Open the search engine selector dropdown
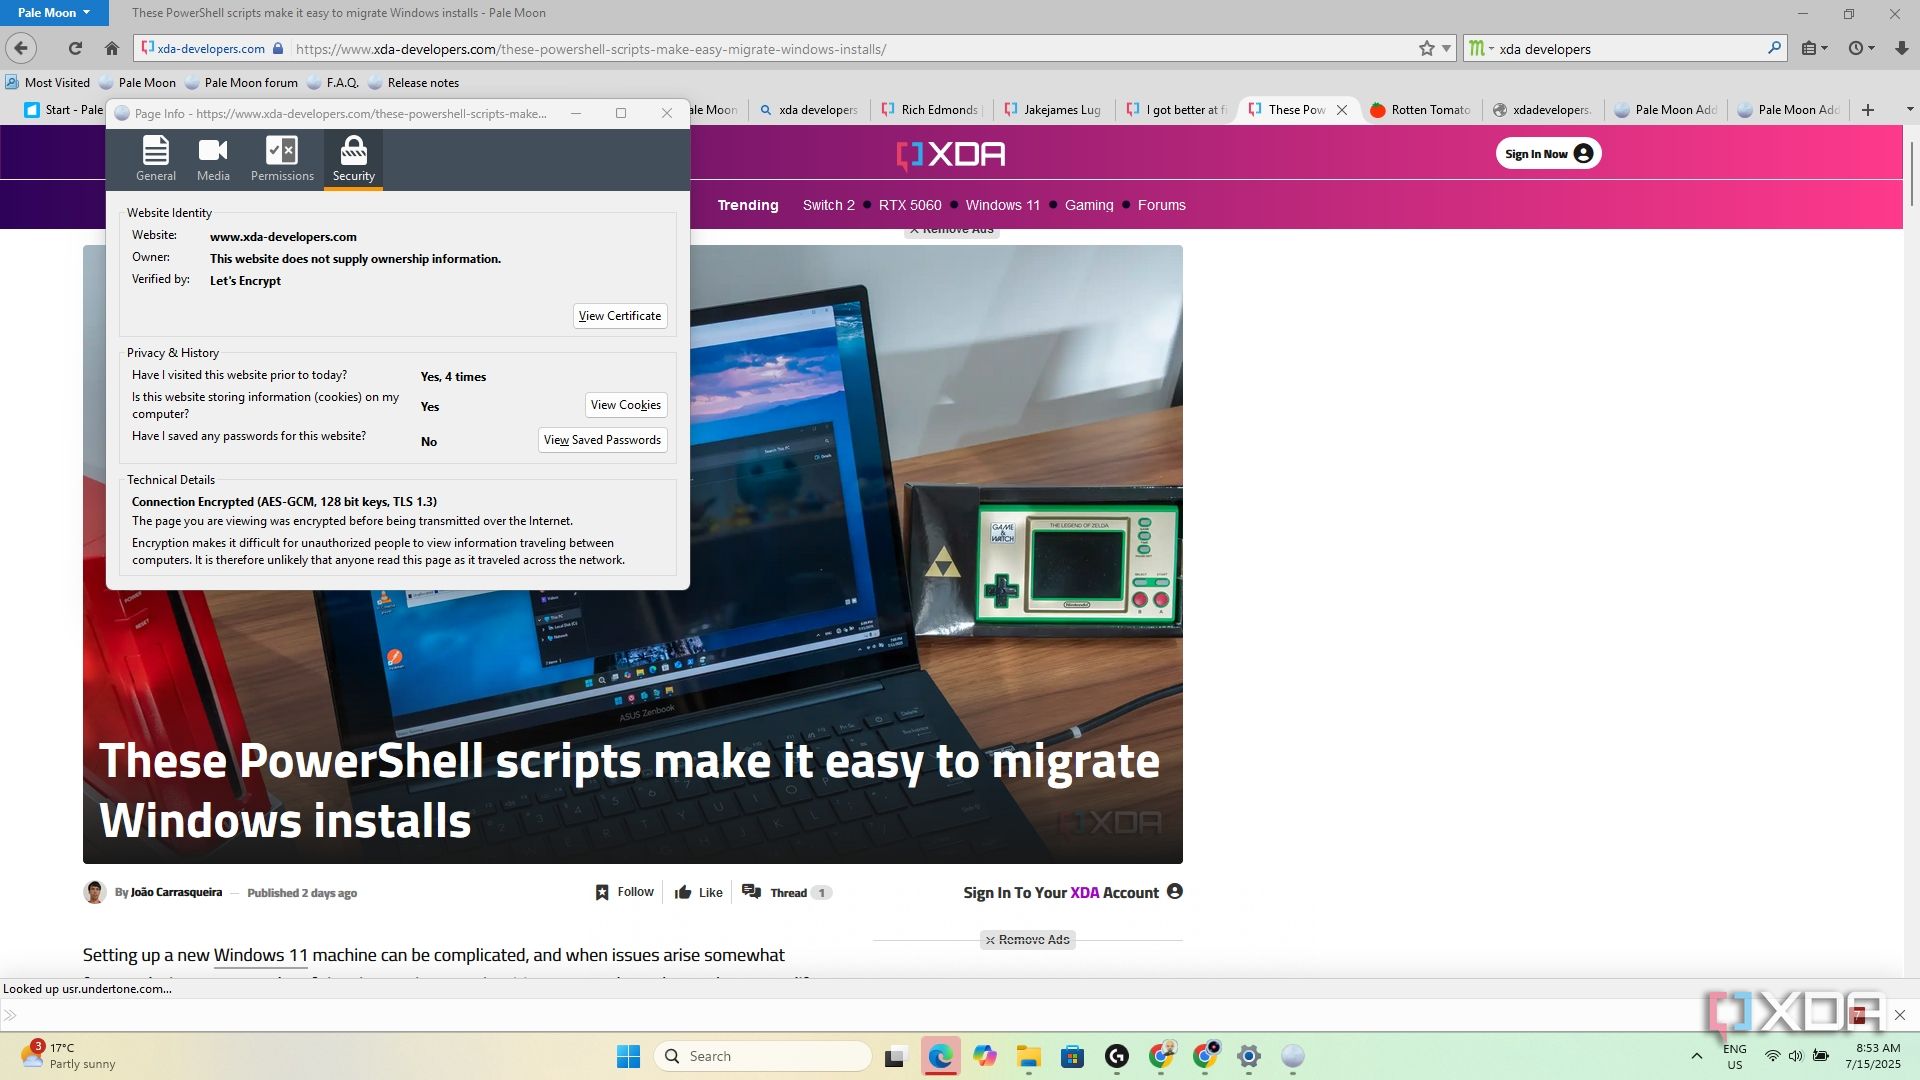The image size is (1920, 1080). click(x=1481, y=48)
